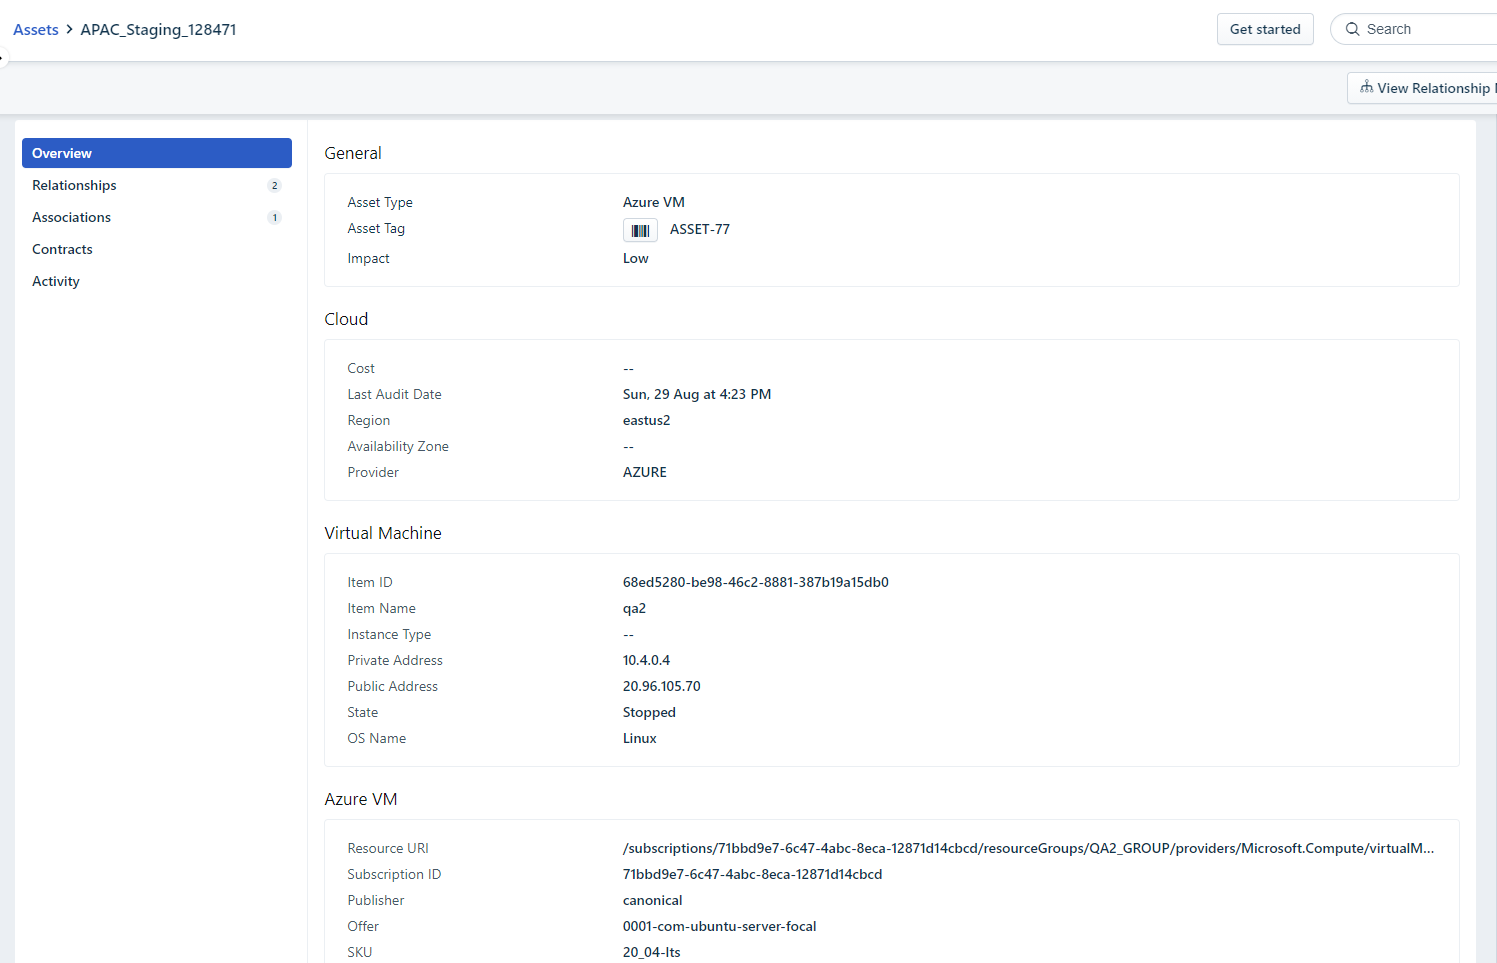Click the Instance Type field label

389,634
